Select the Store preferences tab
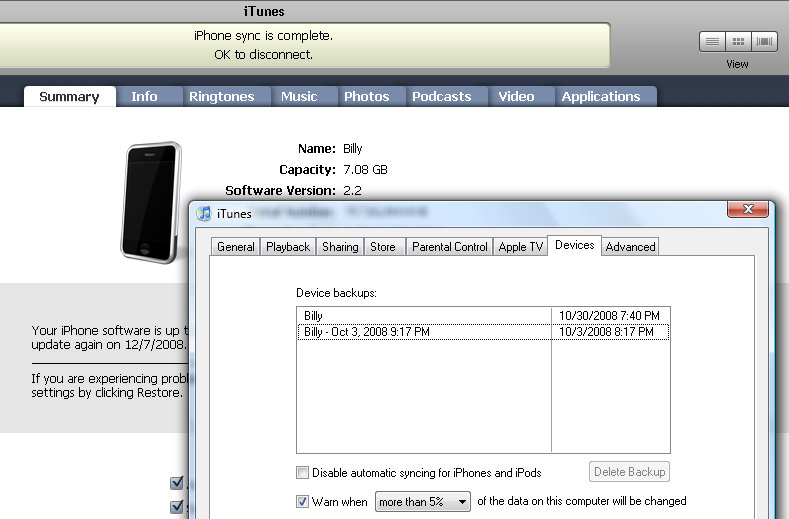Viewport: 789px width, 519px height. pos(383,247)
